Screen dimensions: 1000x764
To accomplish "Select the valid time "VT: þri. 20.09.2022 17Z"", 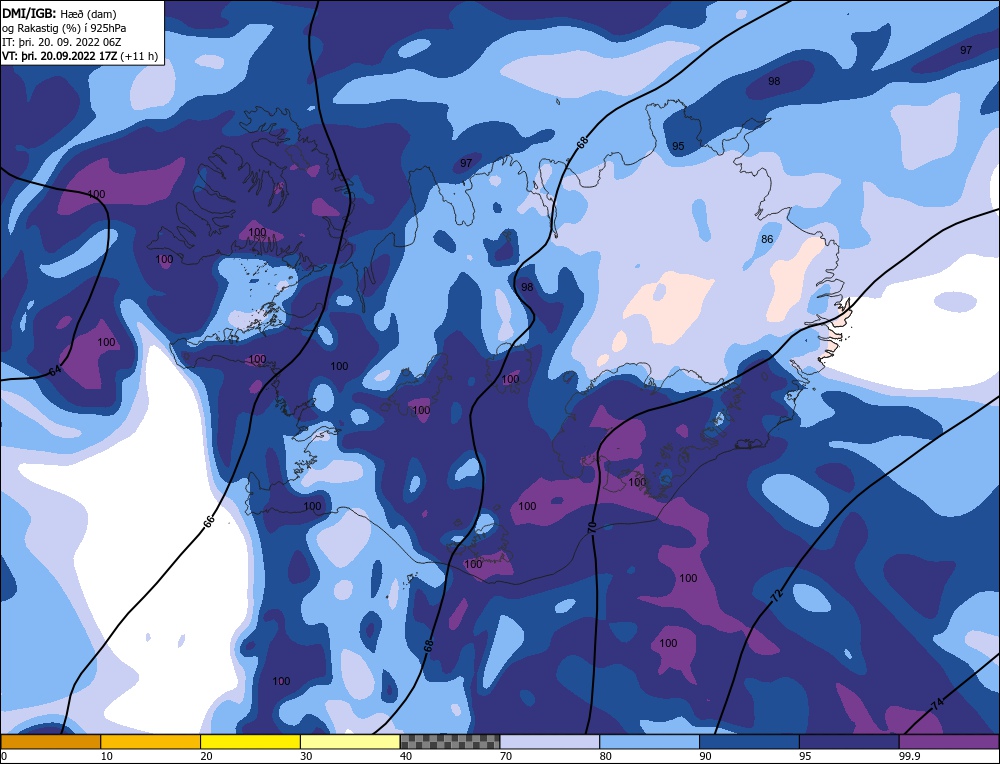I will (x=60, y=56).
